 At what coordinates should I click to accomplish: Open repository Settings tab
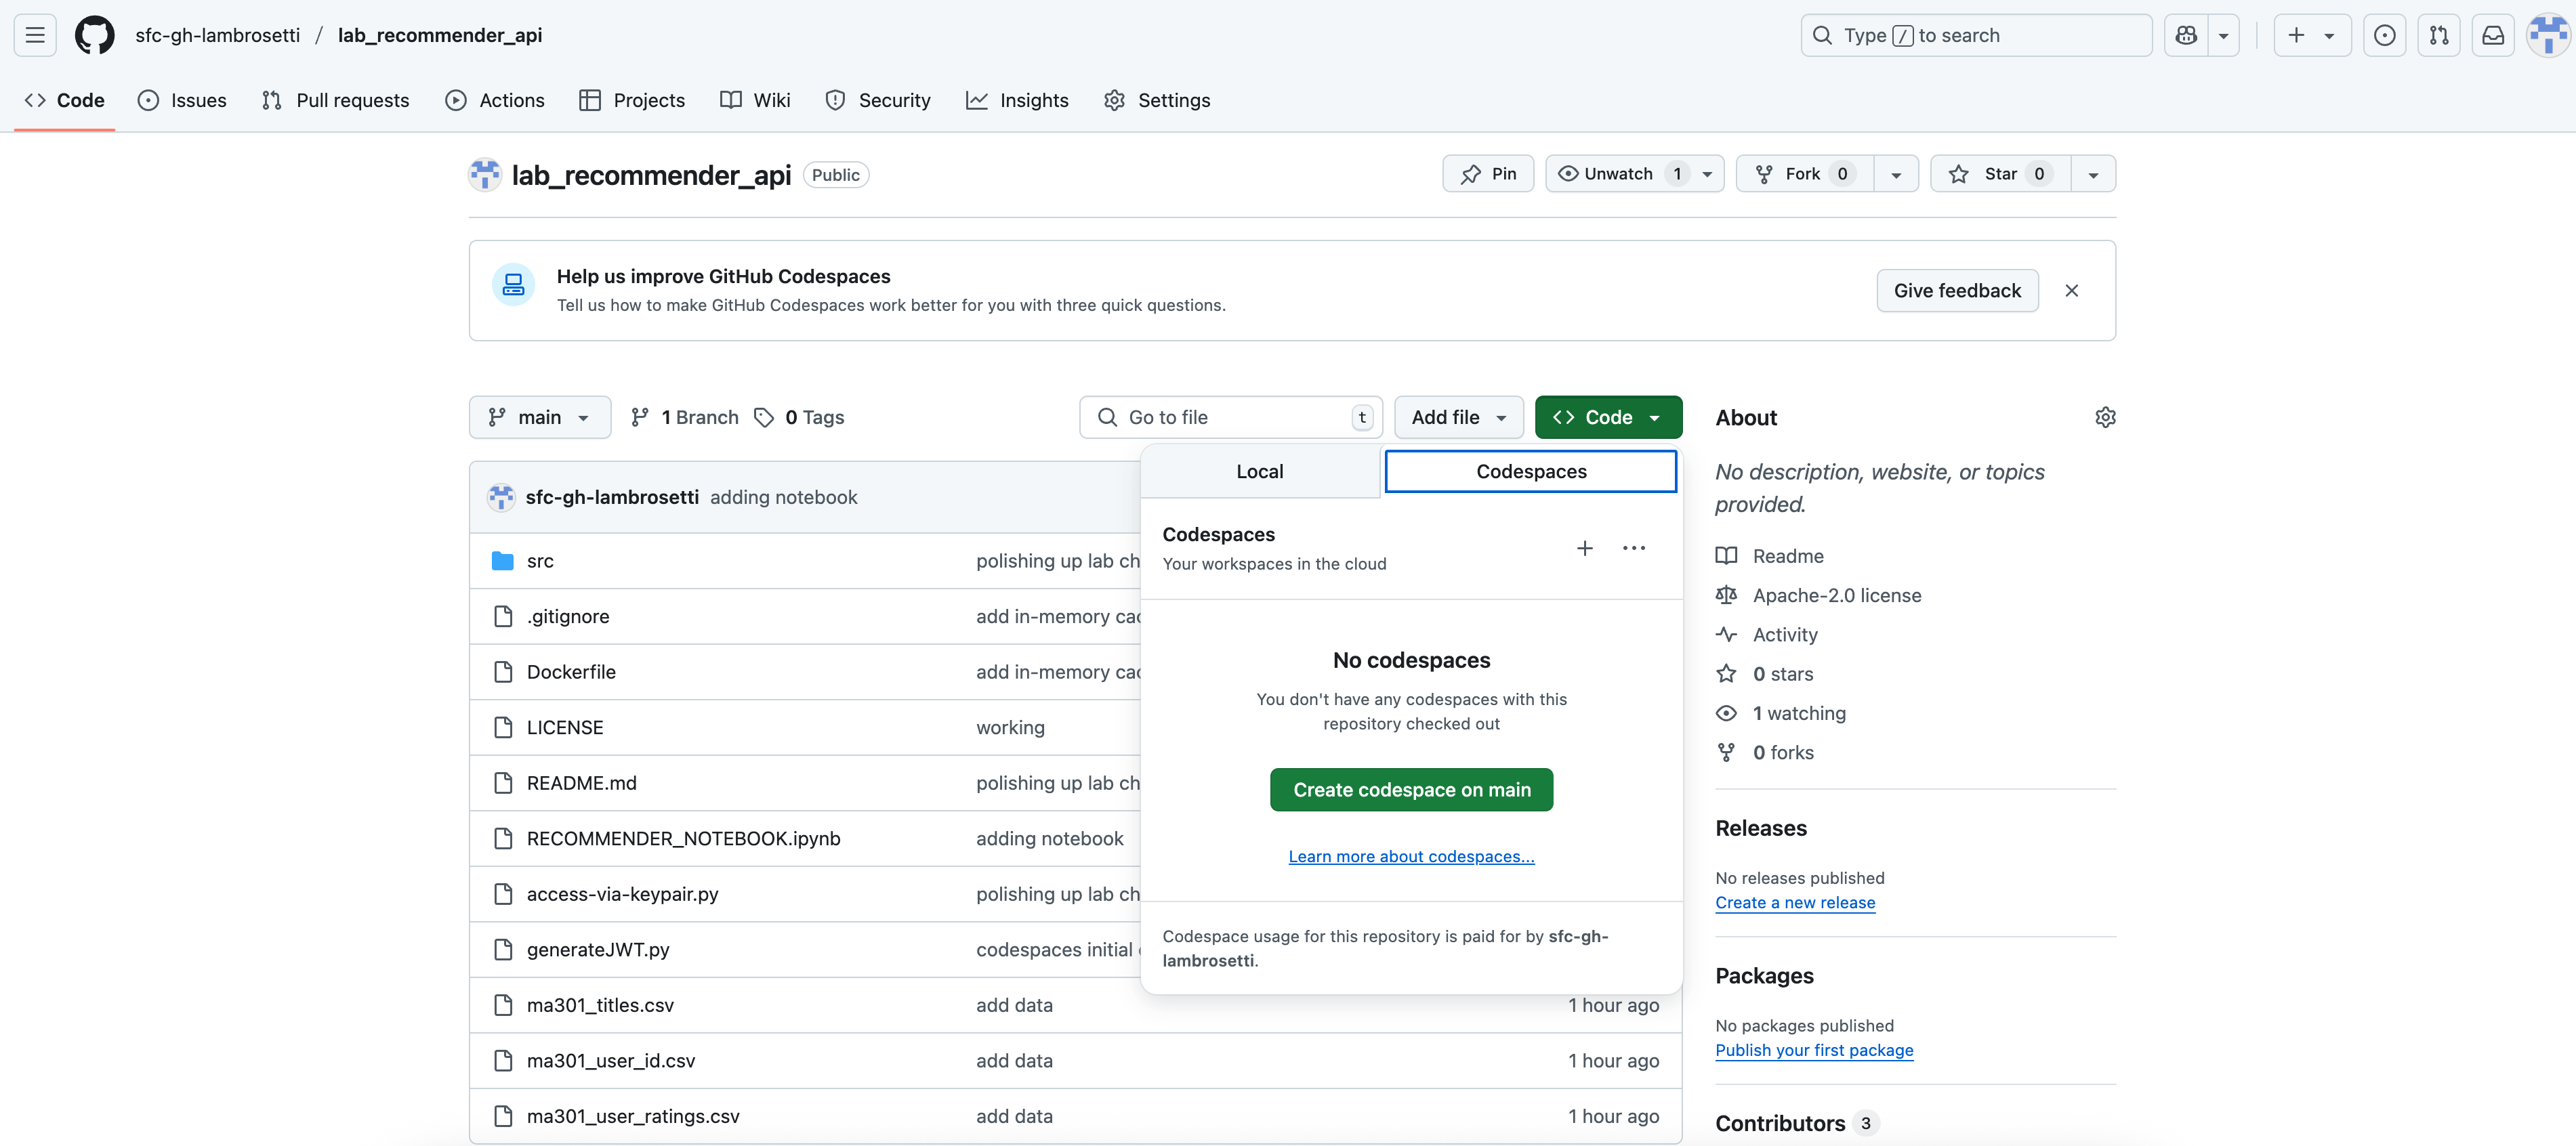(x=1157, y=100)
